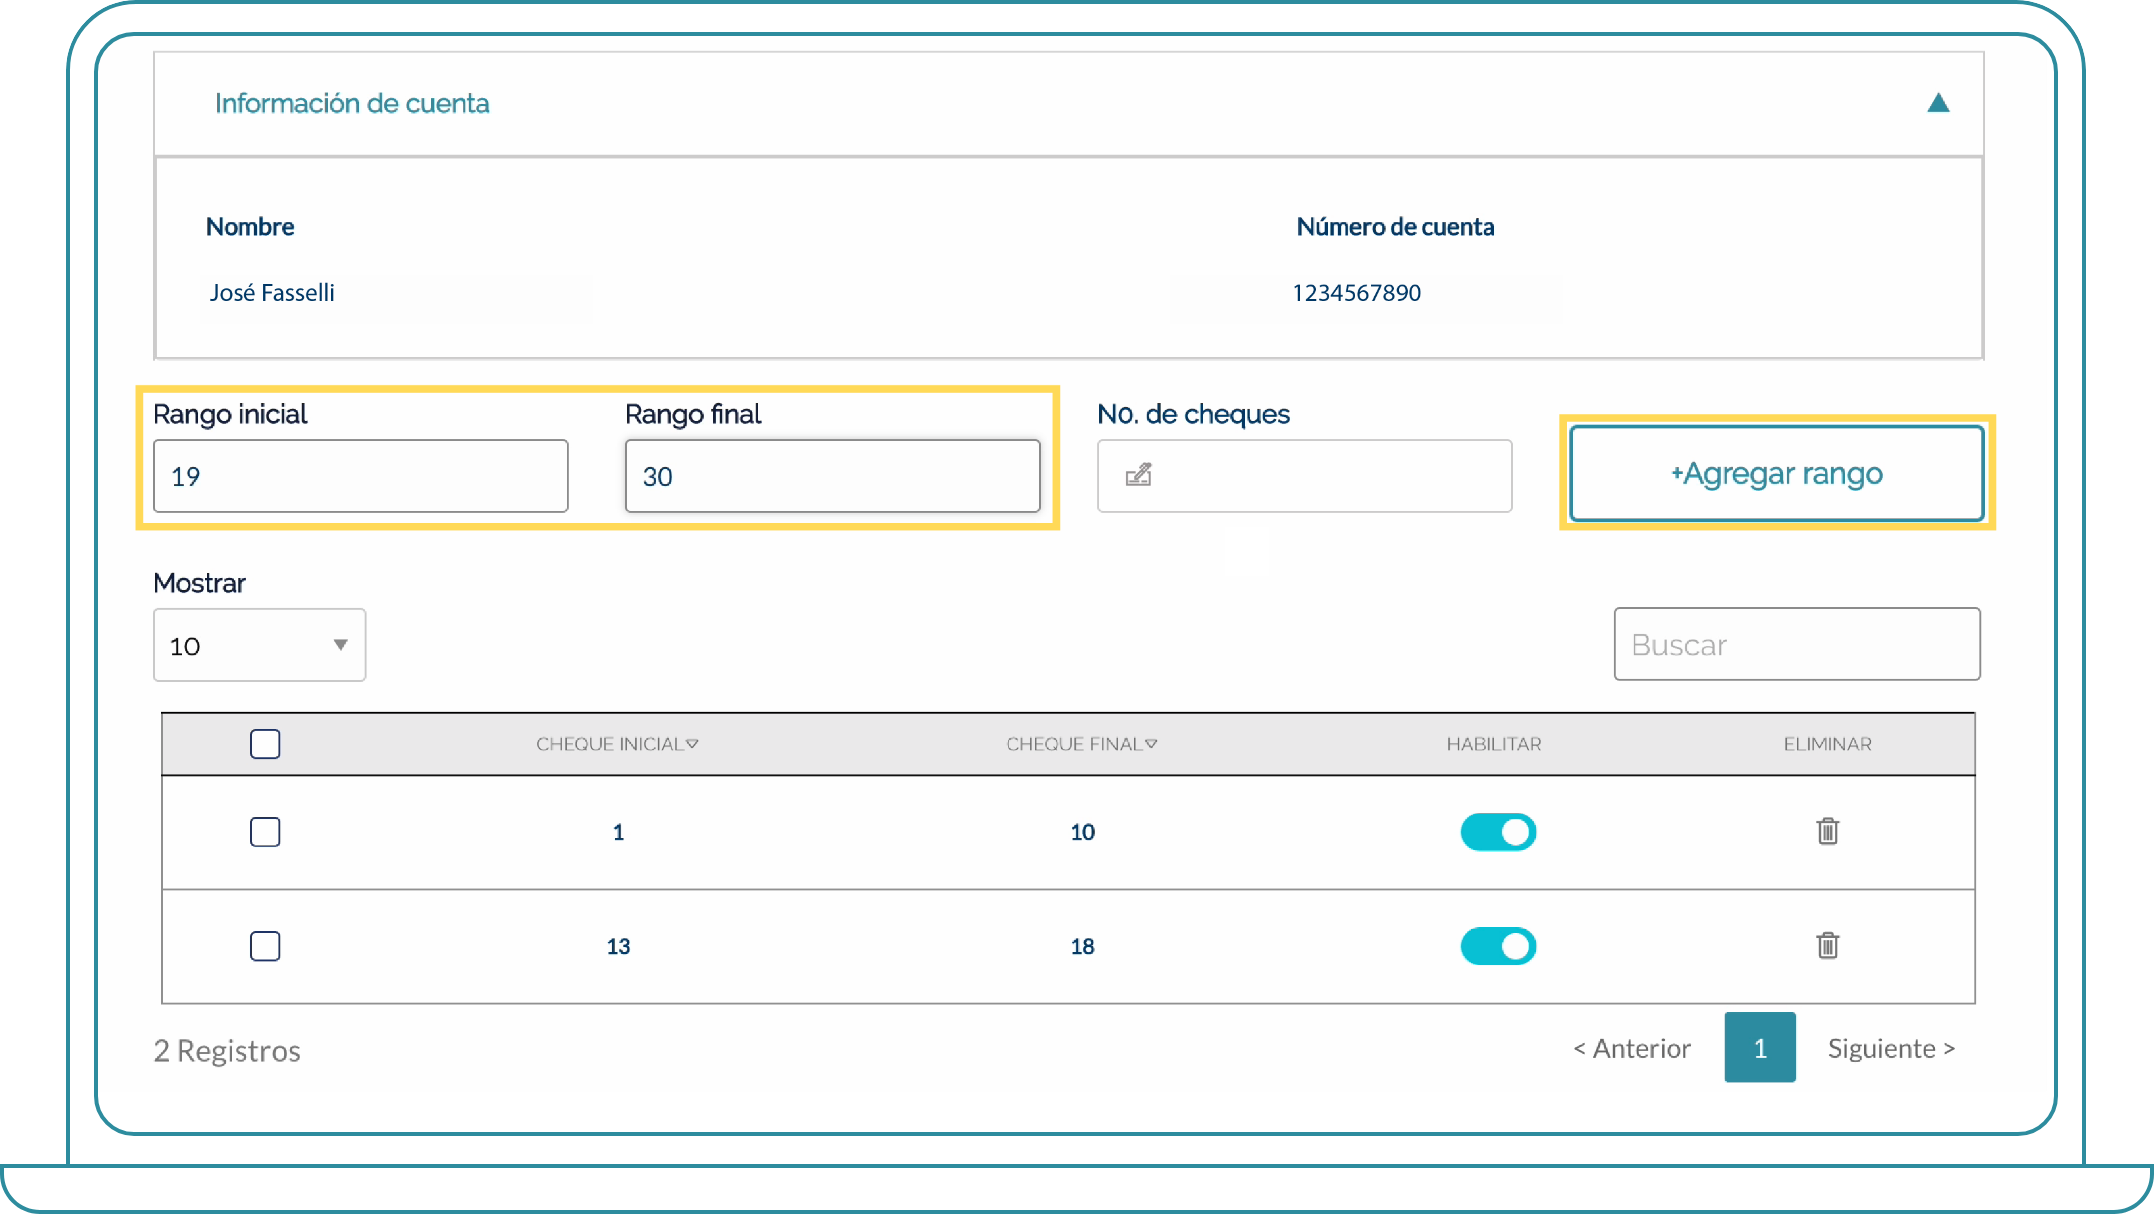Screen dimensions: 2154x1214
Task: Click the Buscar search box
Action: tap(1797, 644)
